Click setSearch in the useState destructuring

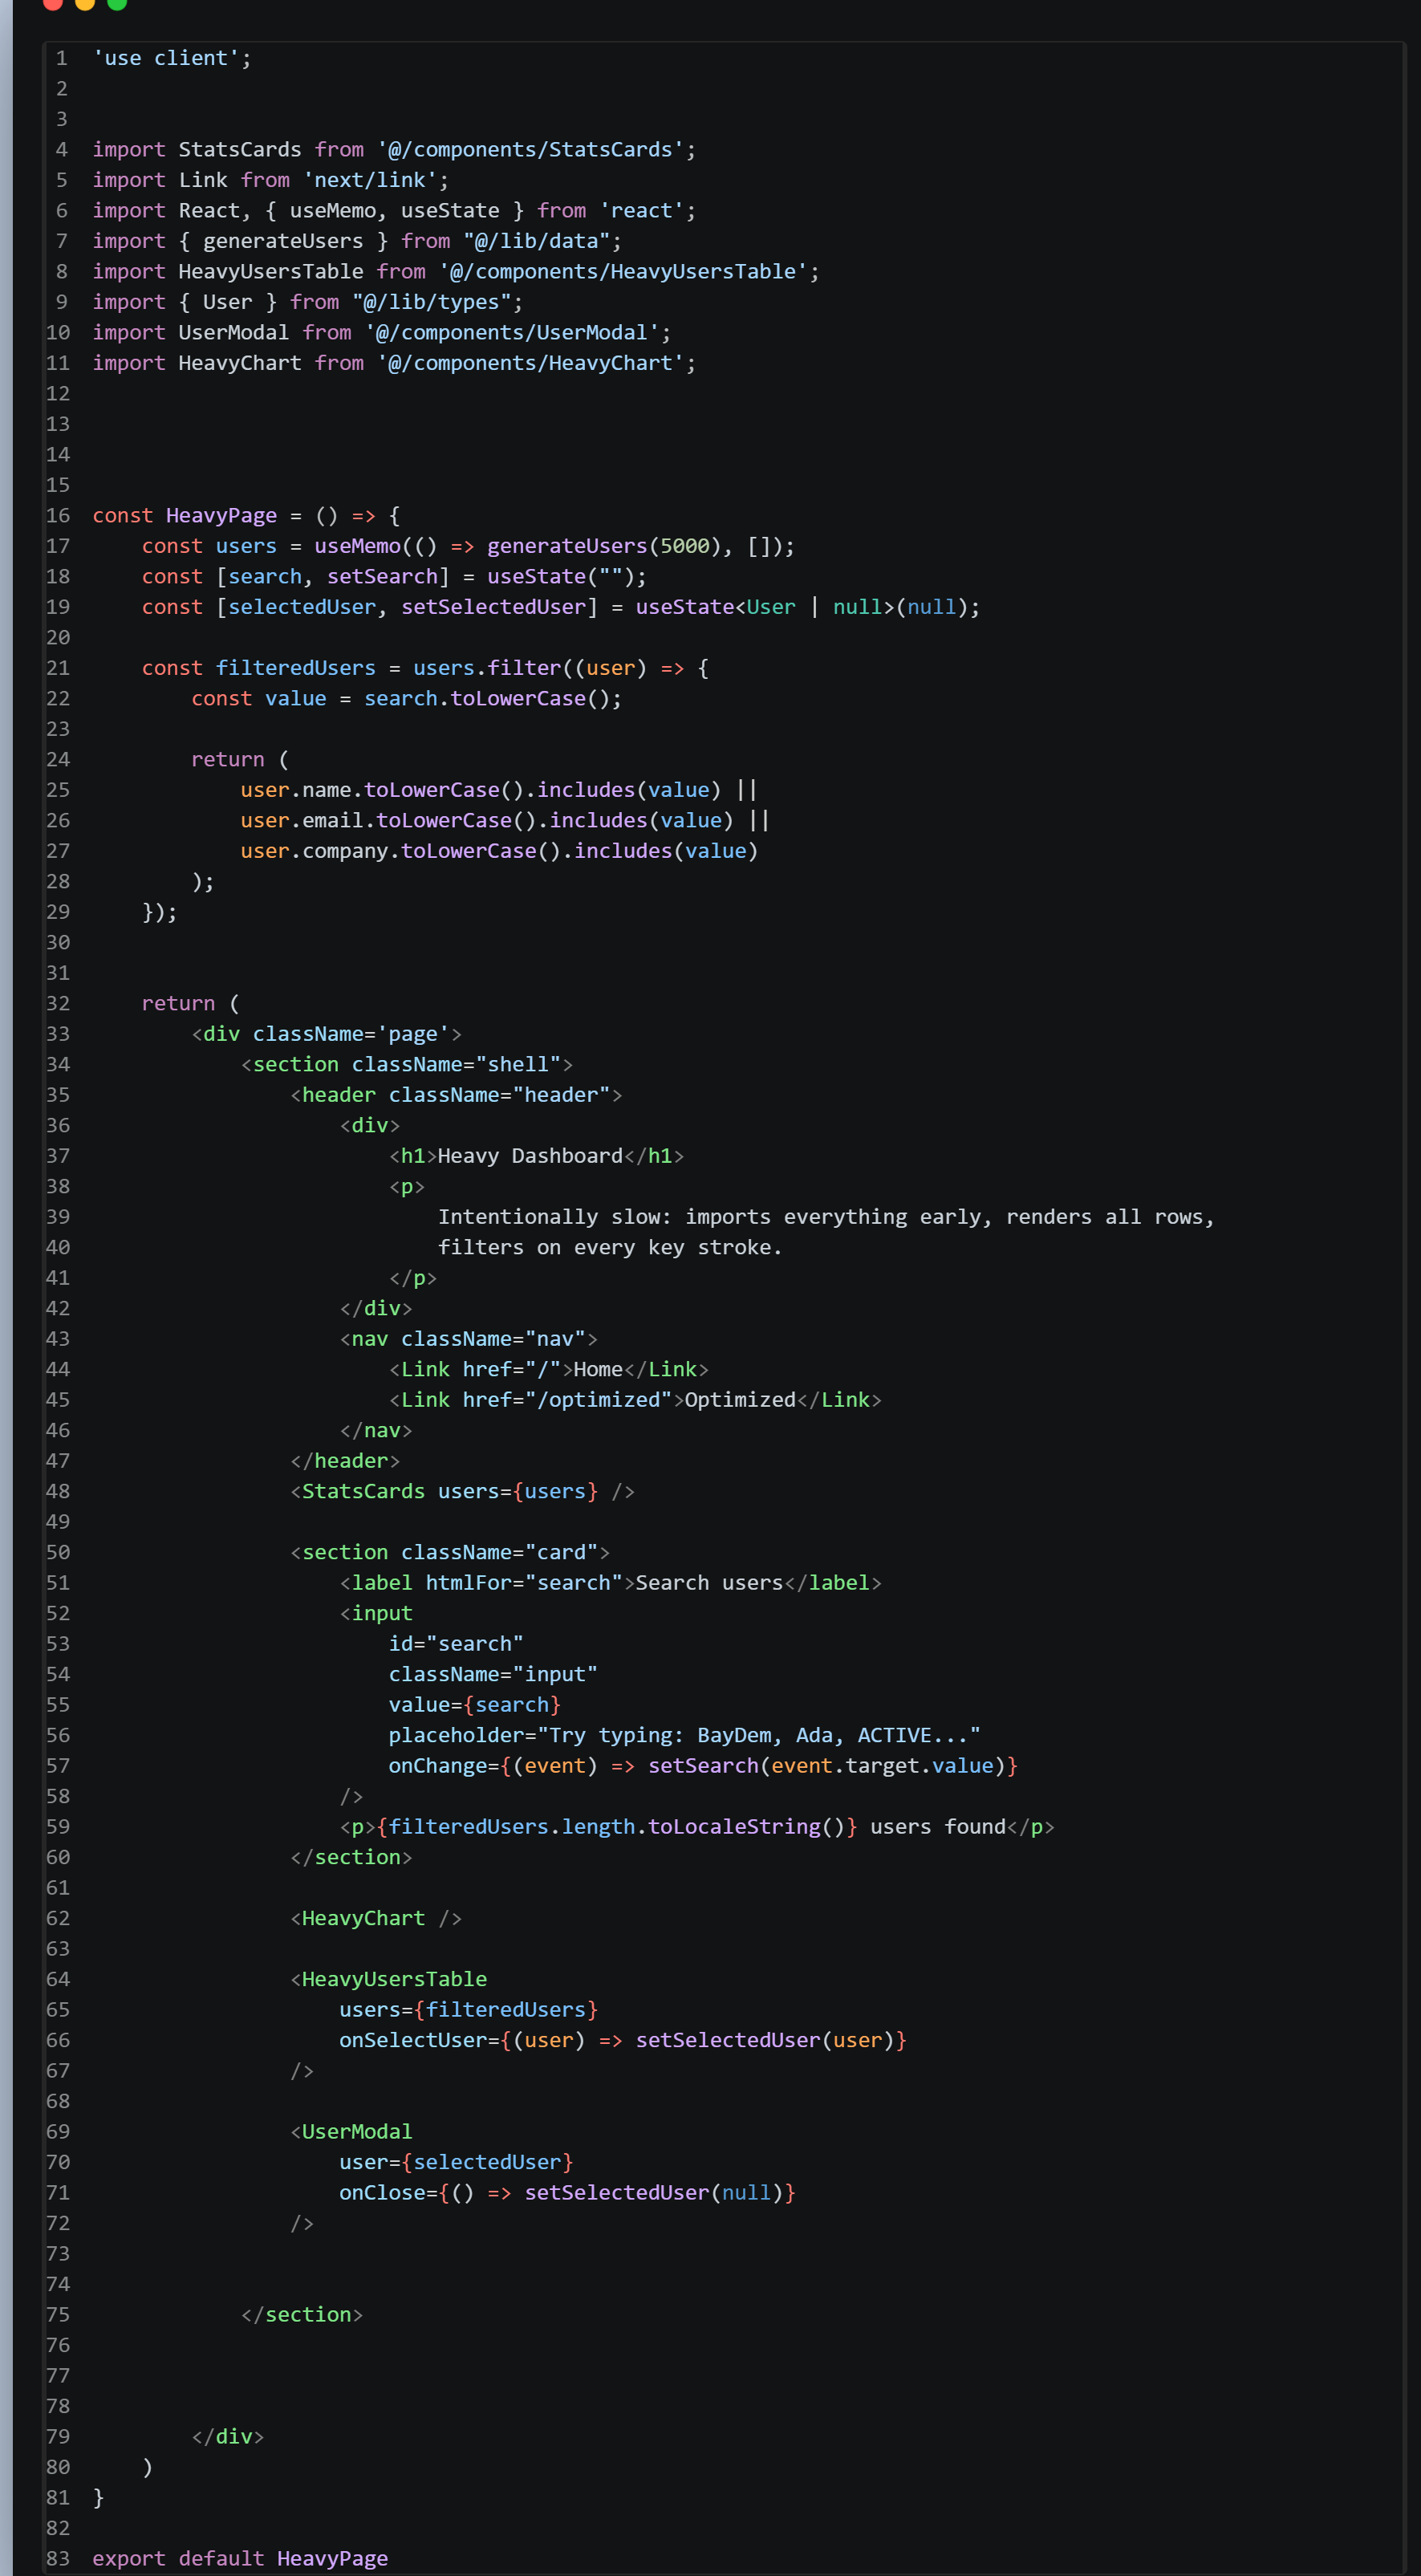click(382, 577)
